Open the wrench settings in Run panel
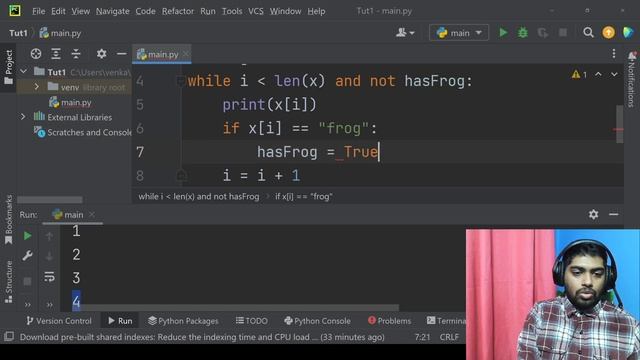This screenshot has height=360, width=640. coord(27,256)
